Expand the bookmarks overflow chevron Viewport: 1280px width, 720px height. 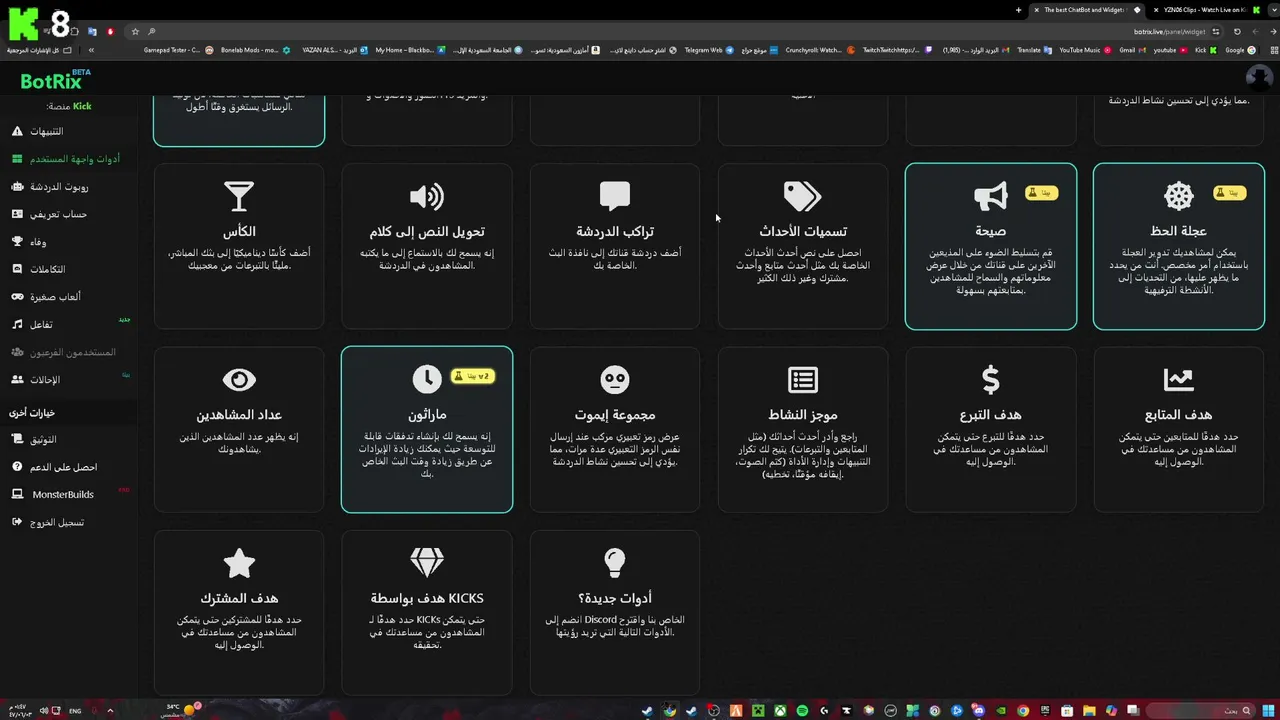click(91, 50)
